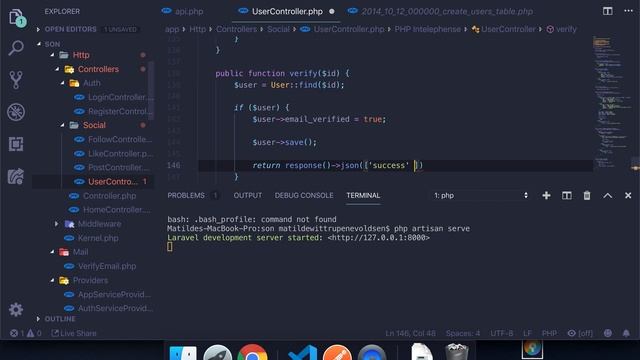Place cursor in the terminal prompt area
The image size is (640, 360).
point(170,247)
